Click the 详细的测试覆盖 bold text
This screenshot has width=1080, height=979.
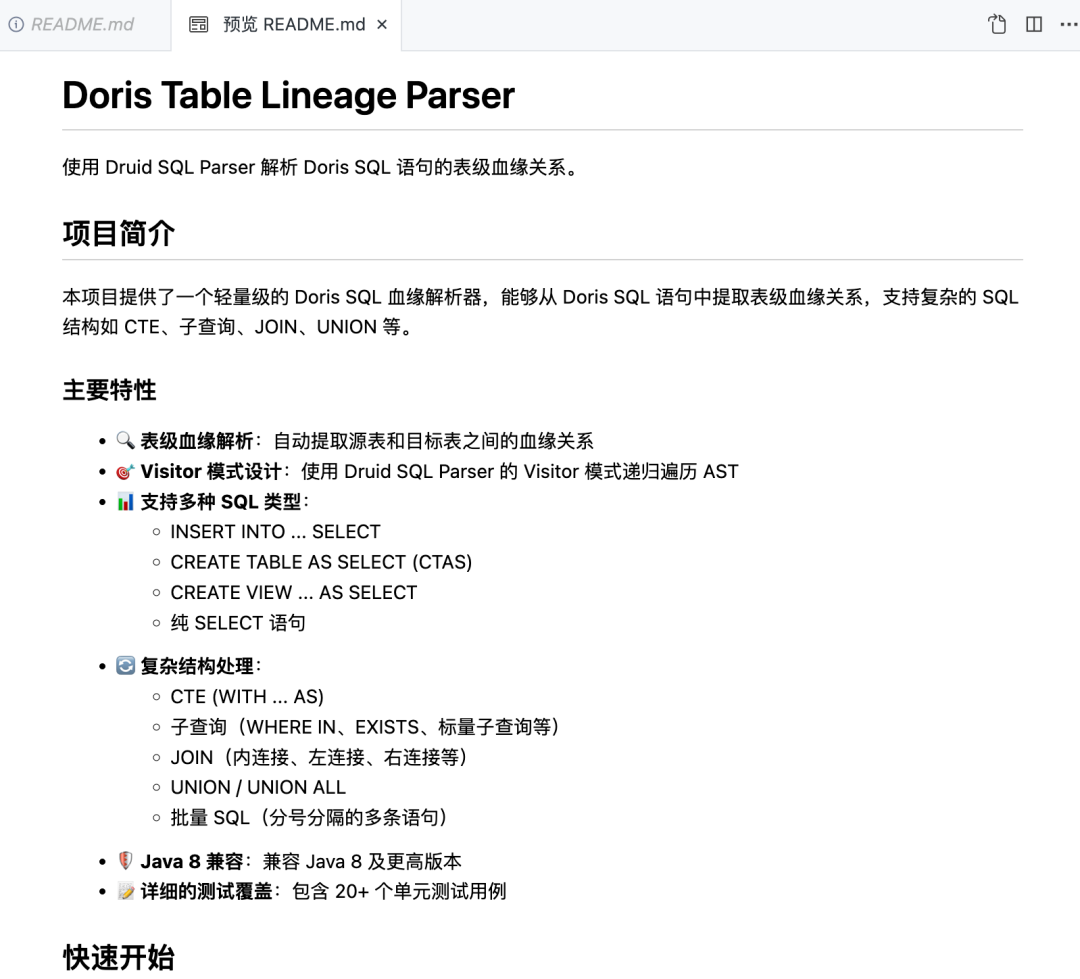(x=207, y=892)
